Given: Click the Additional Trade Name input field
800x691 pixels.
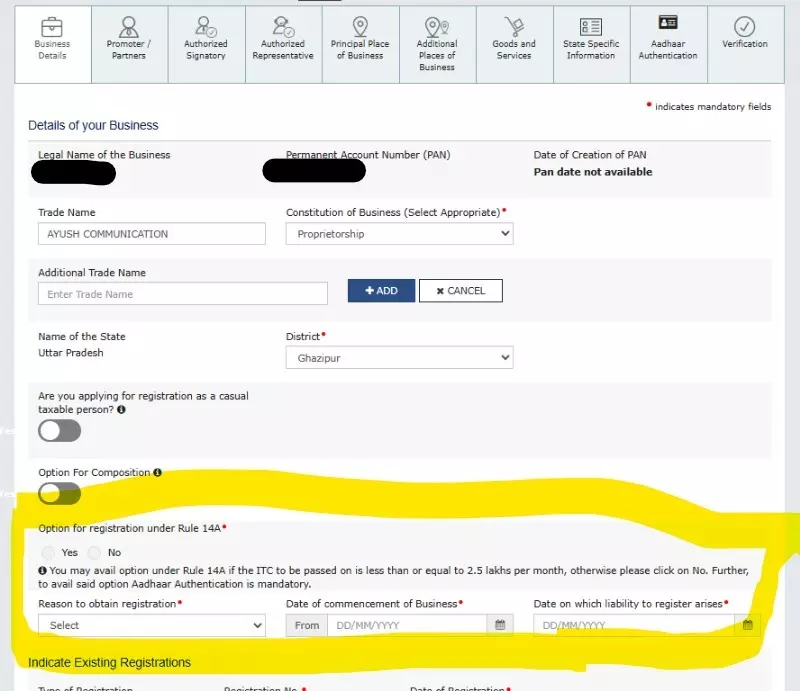Looking at the screenshot, I should (x=183, y=294).
